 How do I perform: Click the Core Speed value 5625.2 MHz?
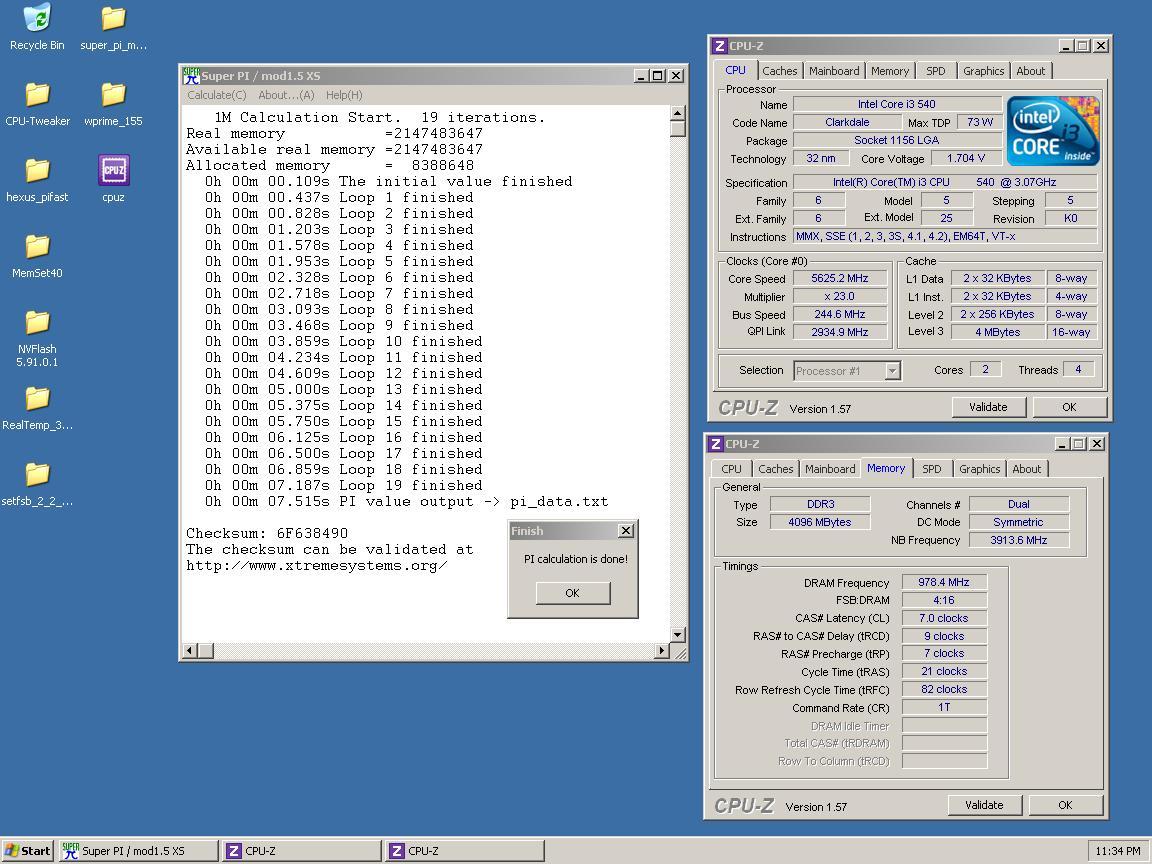point(840,278)
